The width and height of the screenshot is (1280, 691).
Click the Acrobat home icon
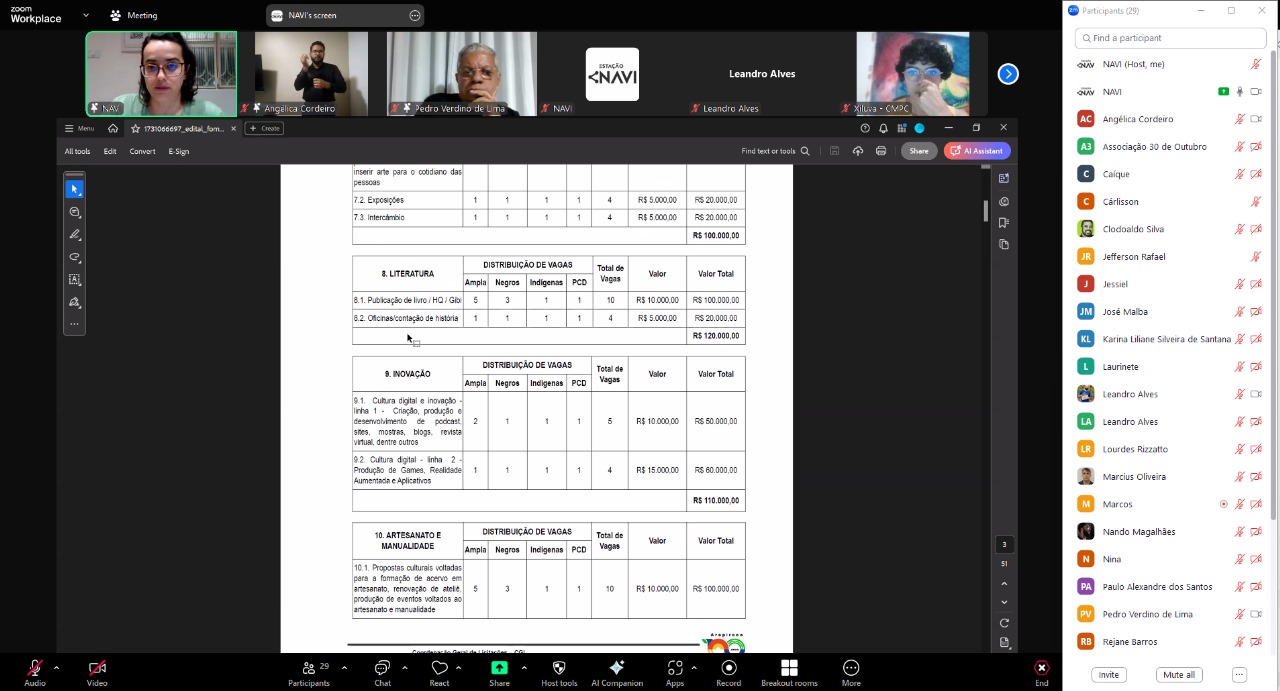tap(113, 128)
